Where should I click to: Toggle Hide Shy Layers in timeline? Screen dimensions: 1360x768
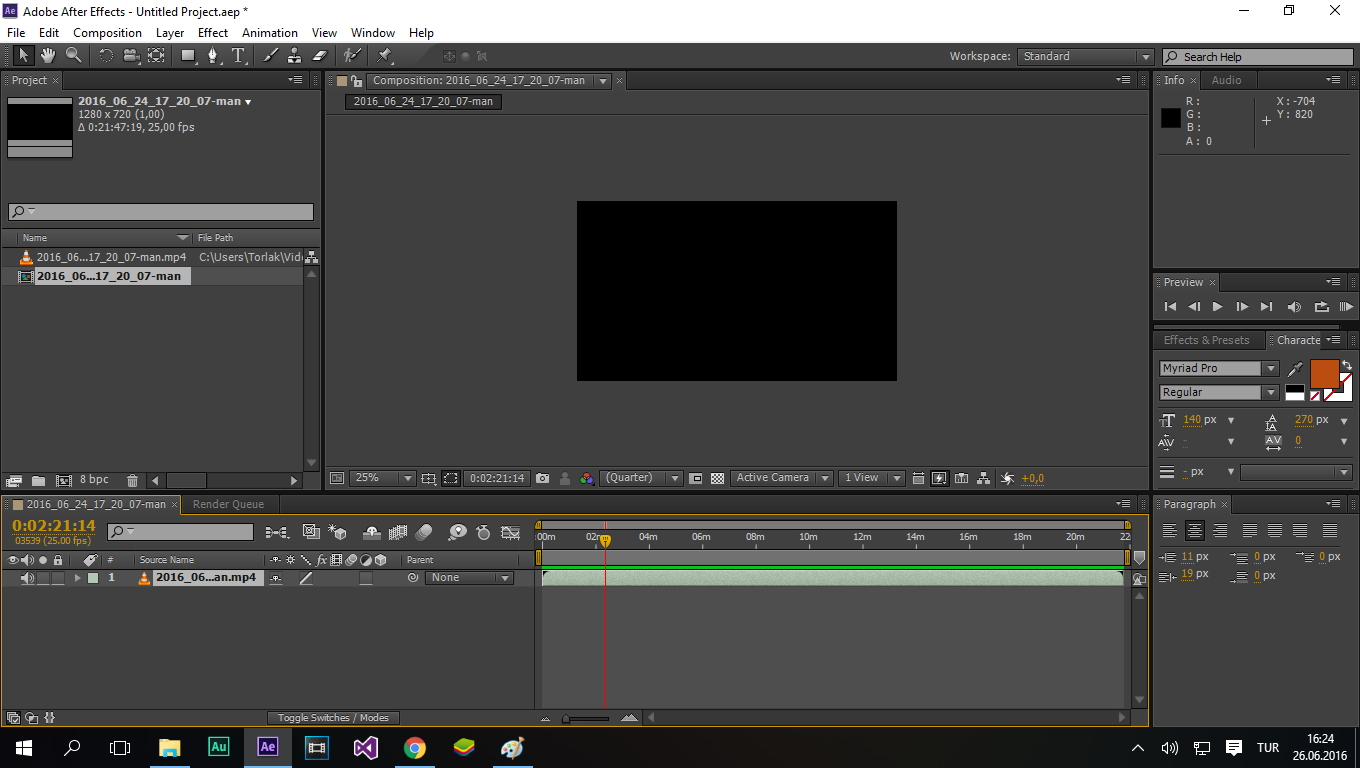coord(371,532)
